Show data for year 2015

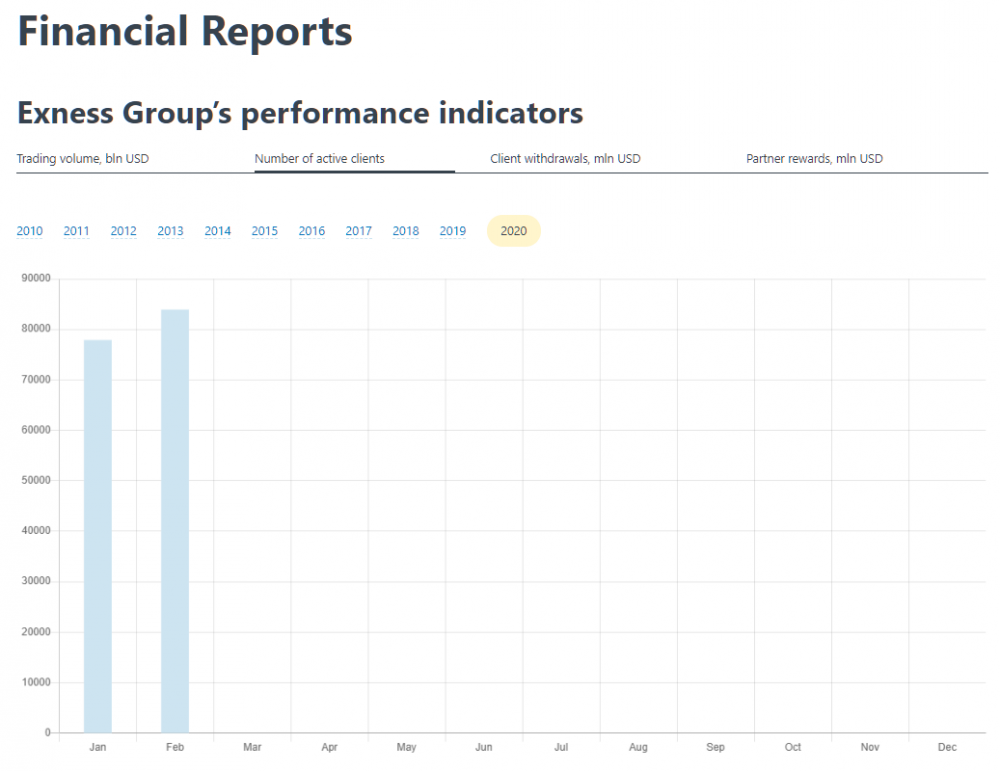(x=265, y=231)
